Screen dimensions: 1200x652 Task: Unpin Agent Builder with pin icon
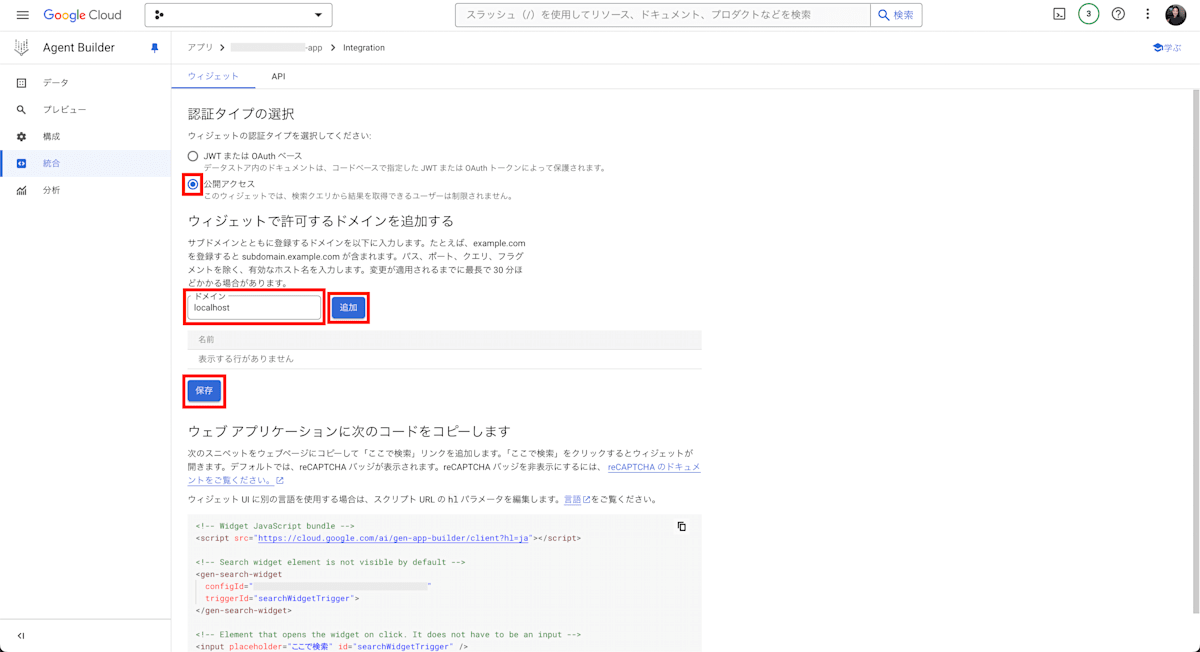click(154, 48)
